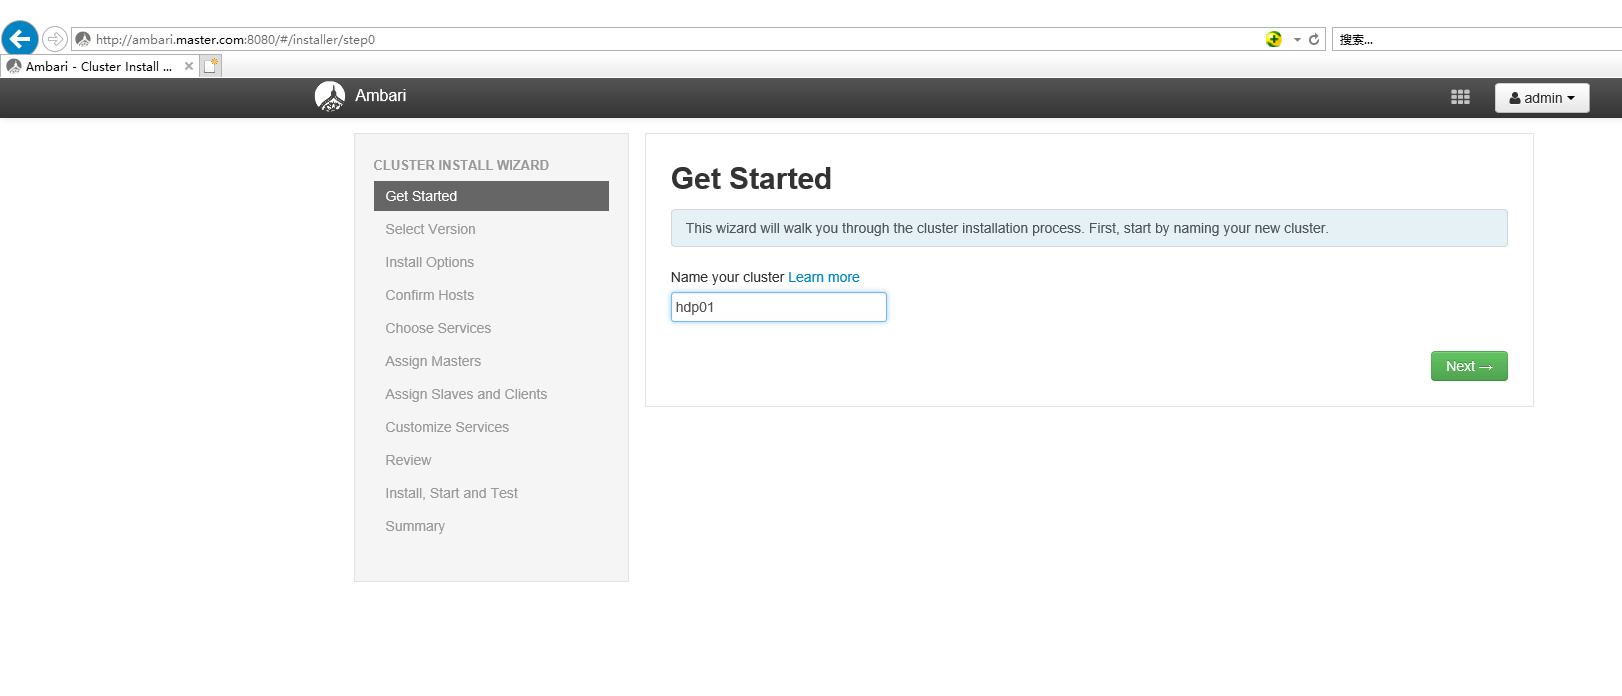Click the Get Started heading
The width and height of the screenshot is (1622, 696).
pyautogui.click(x=751, y=178)
